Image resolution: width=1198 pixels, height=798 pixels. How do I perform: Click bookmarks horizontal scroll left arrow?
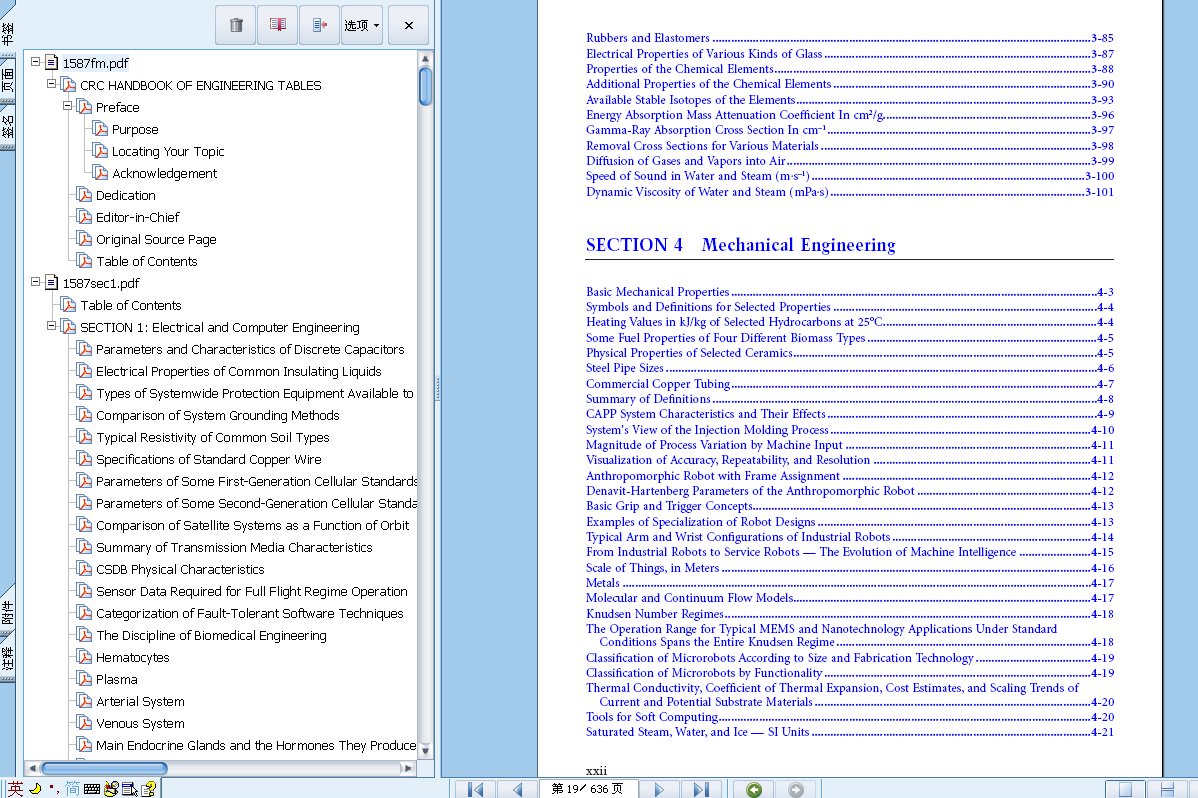tap(33, 768)
